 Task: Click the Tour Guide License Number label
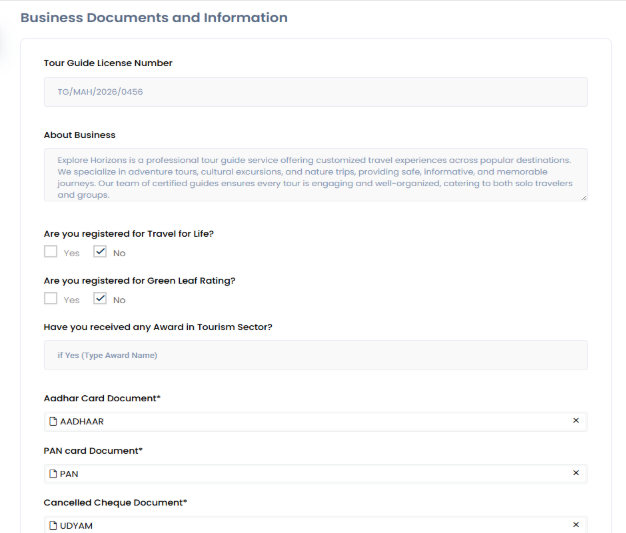pos(108,63)
